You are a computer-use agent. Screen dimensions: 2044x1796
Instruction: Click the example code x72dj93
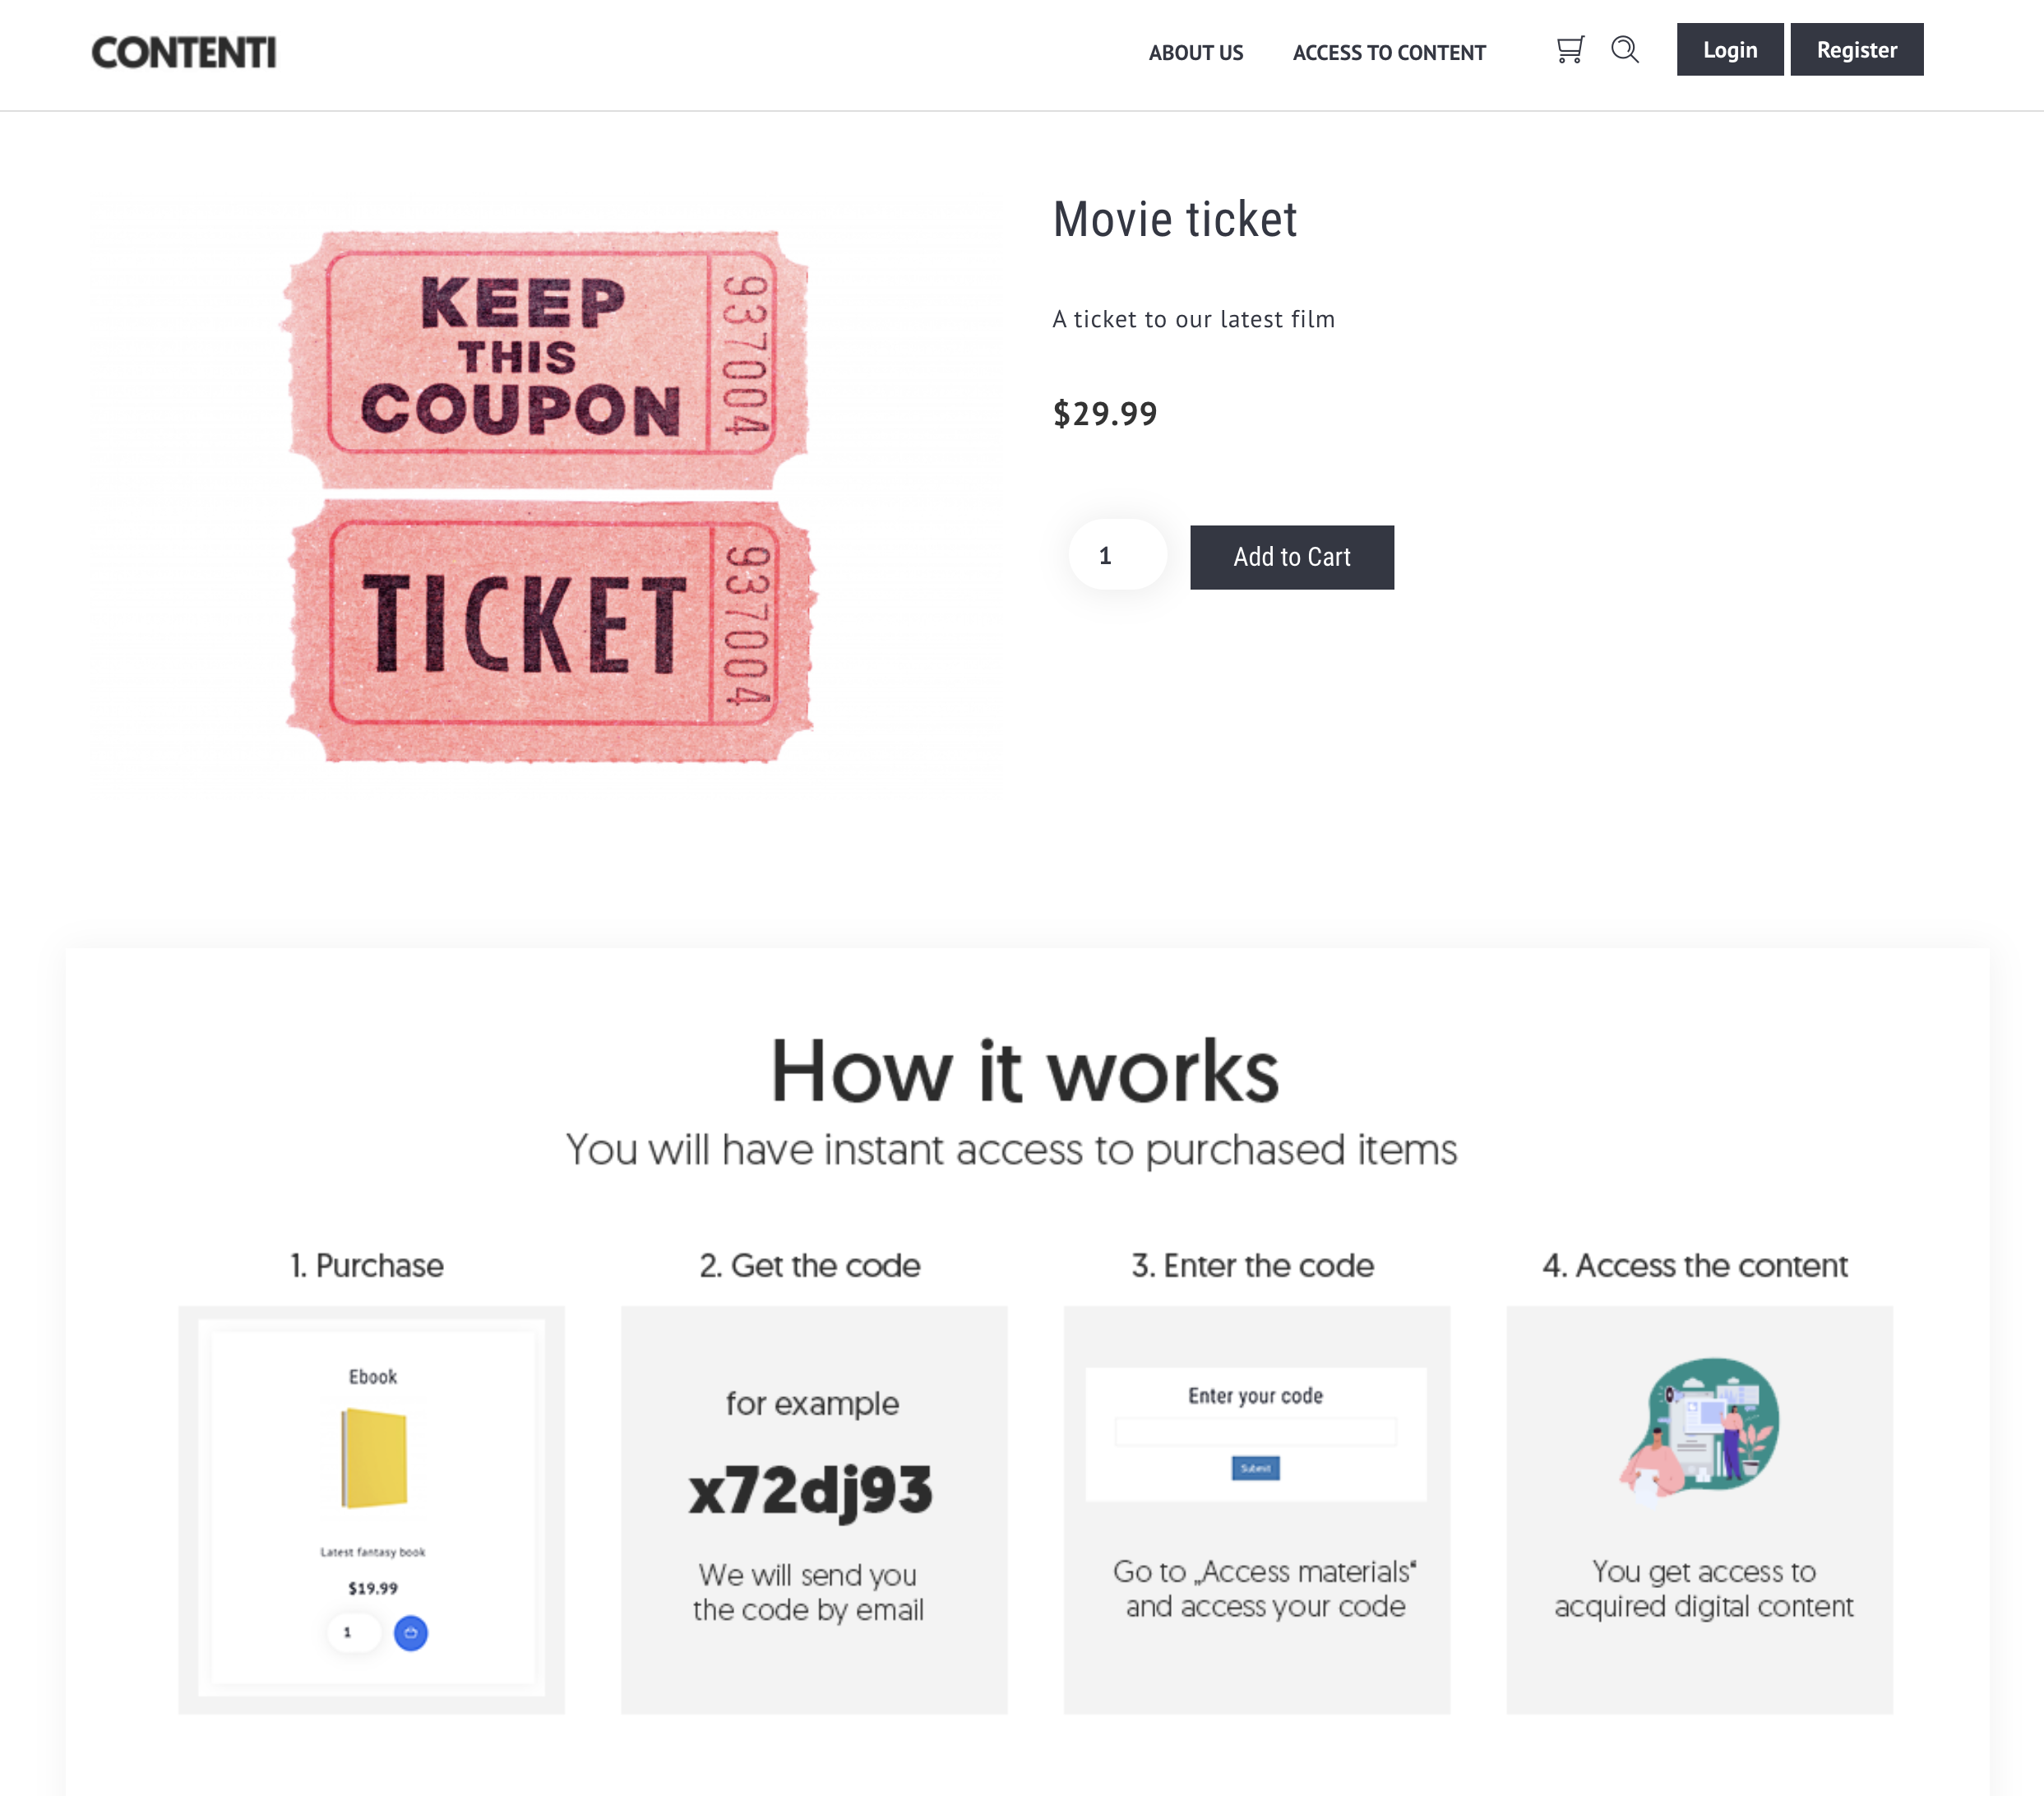811,1490
